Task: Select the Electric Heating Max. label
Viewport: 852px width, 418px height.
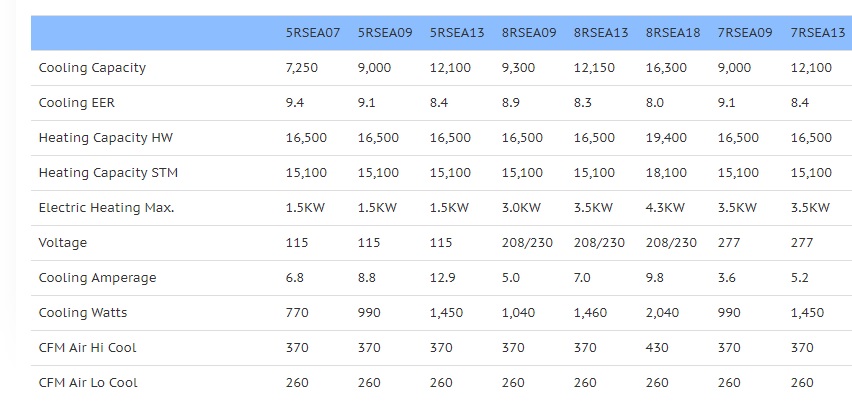Action: pos(106,208)
